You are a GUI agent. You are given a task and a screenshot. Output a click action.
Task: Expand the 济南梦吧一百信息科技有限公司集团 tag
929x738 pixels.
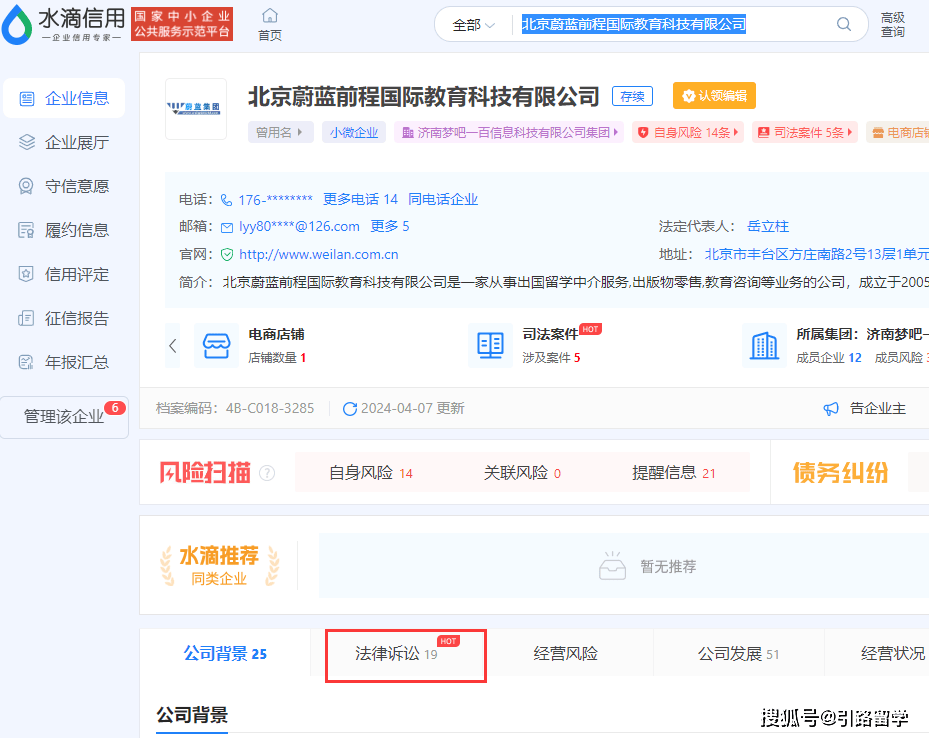click(x=509, y=132)
